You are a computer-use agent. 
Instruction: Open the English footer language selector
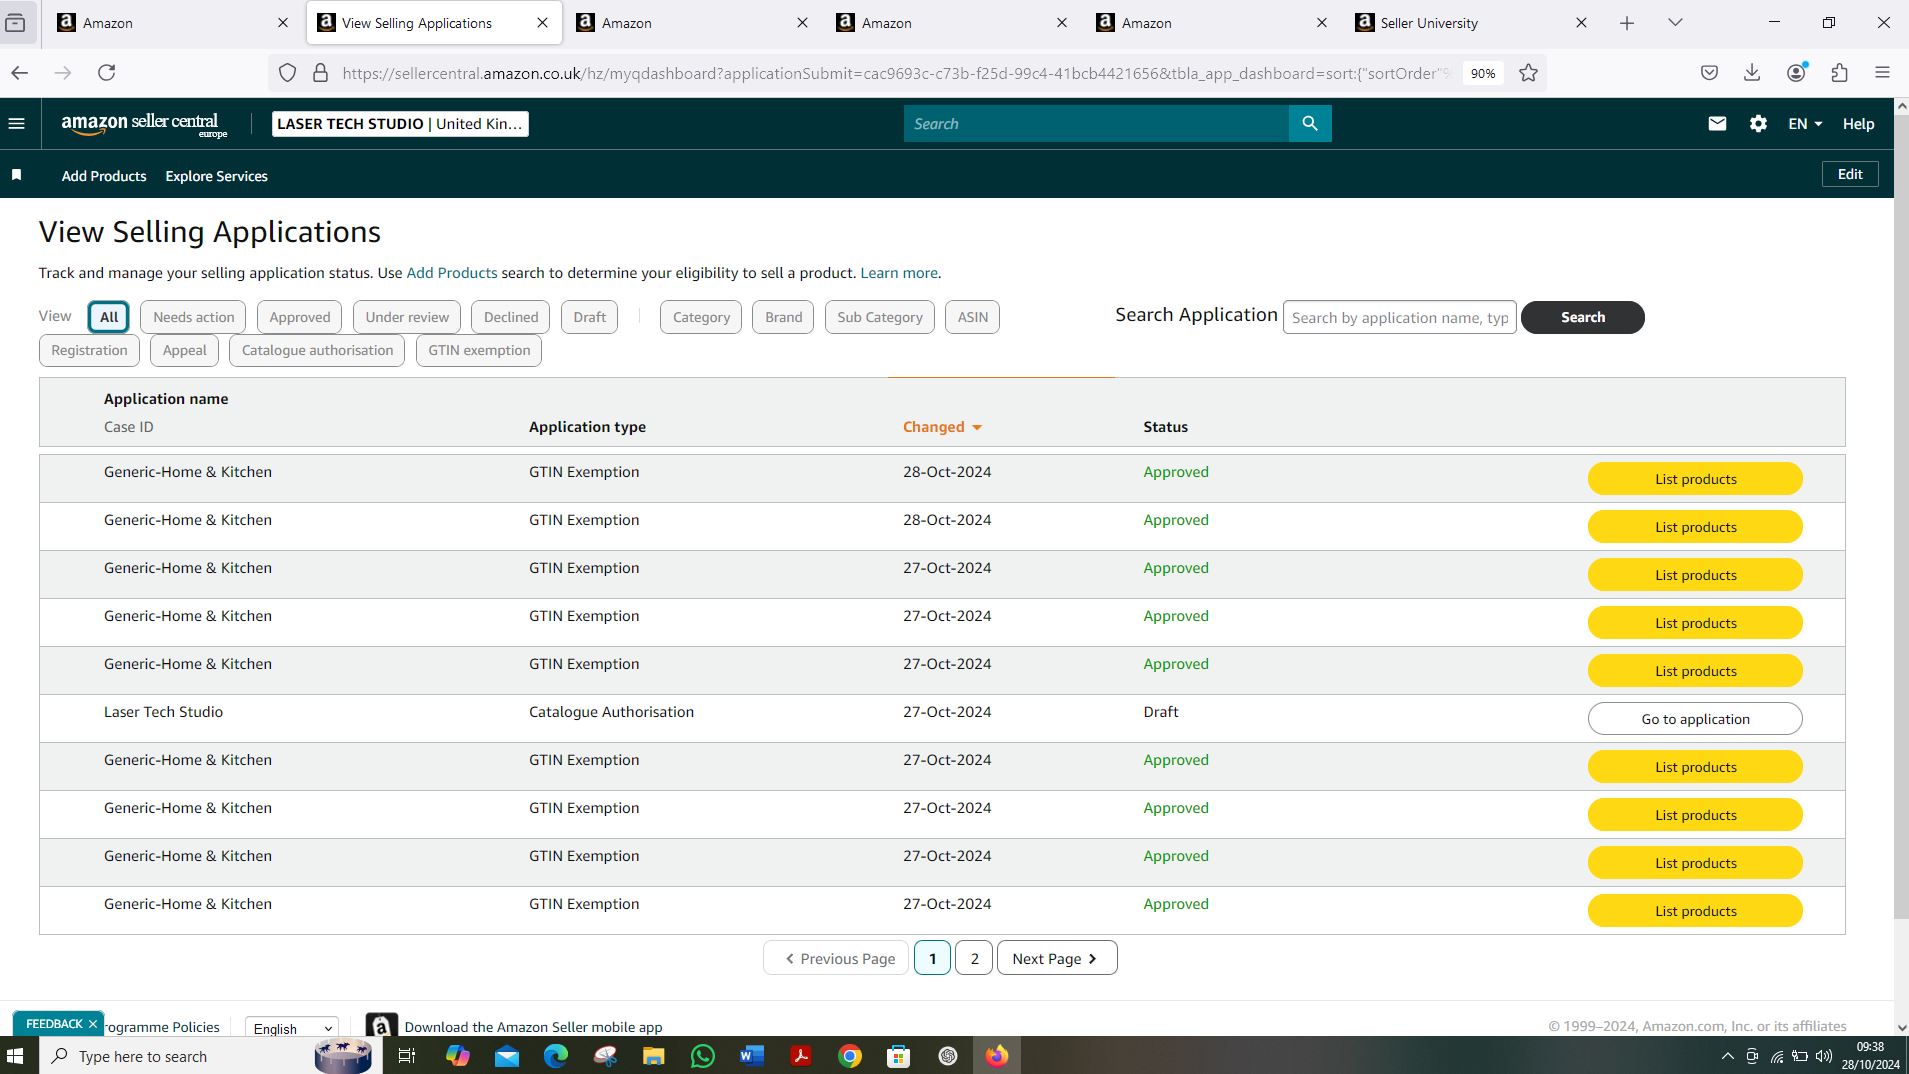292,1028
